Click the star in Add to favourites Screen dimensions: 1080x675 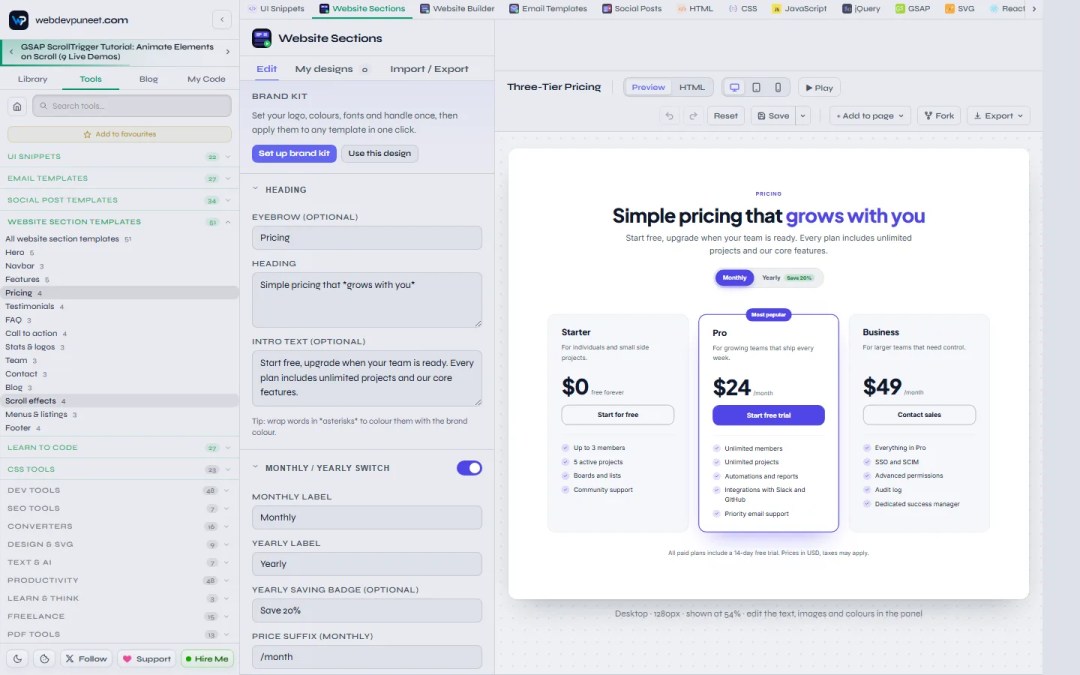pos(87,134)
